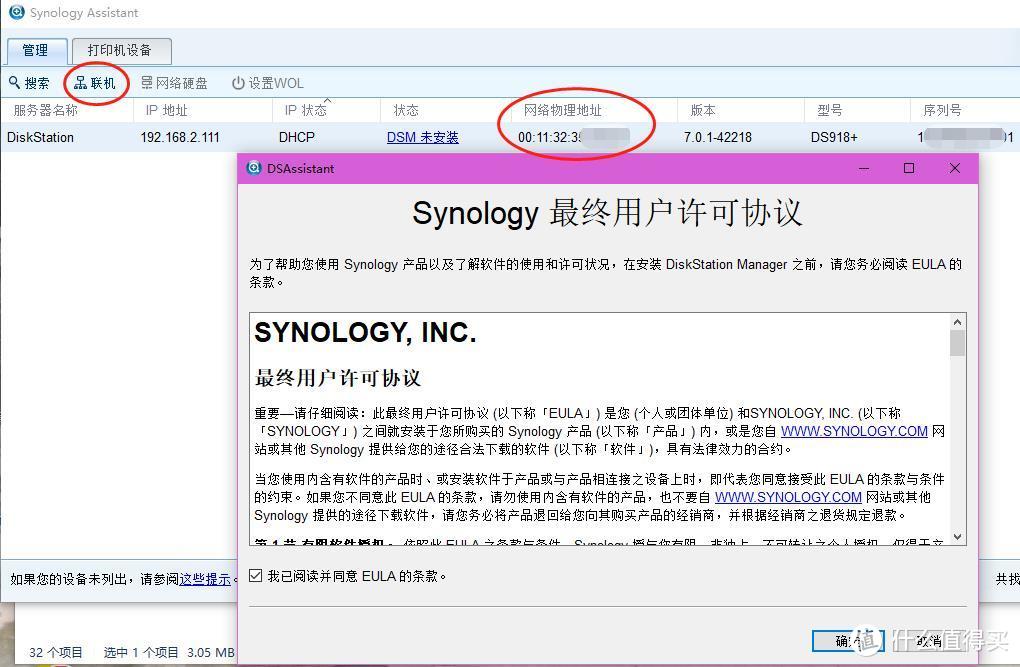Image resolution: width=1020 pixels, height=667 pixels.
Task: Click the 32 个项目 status bar text
Action: coord(56,652)
